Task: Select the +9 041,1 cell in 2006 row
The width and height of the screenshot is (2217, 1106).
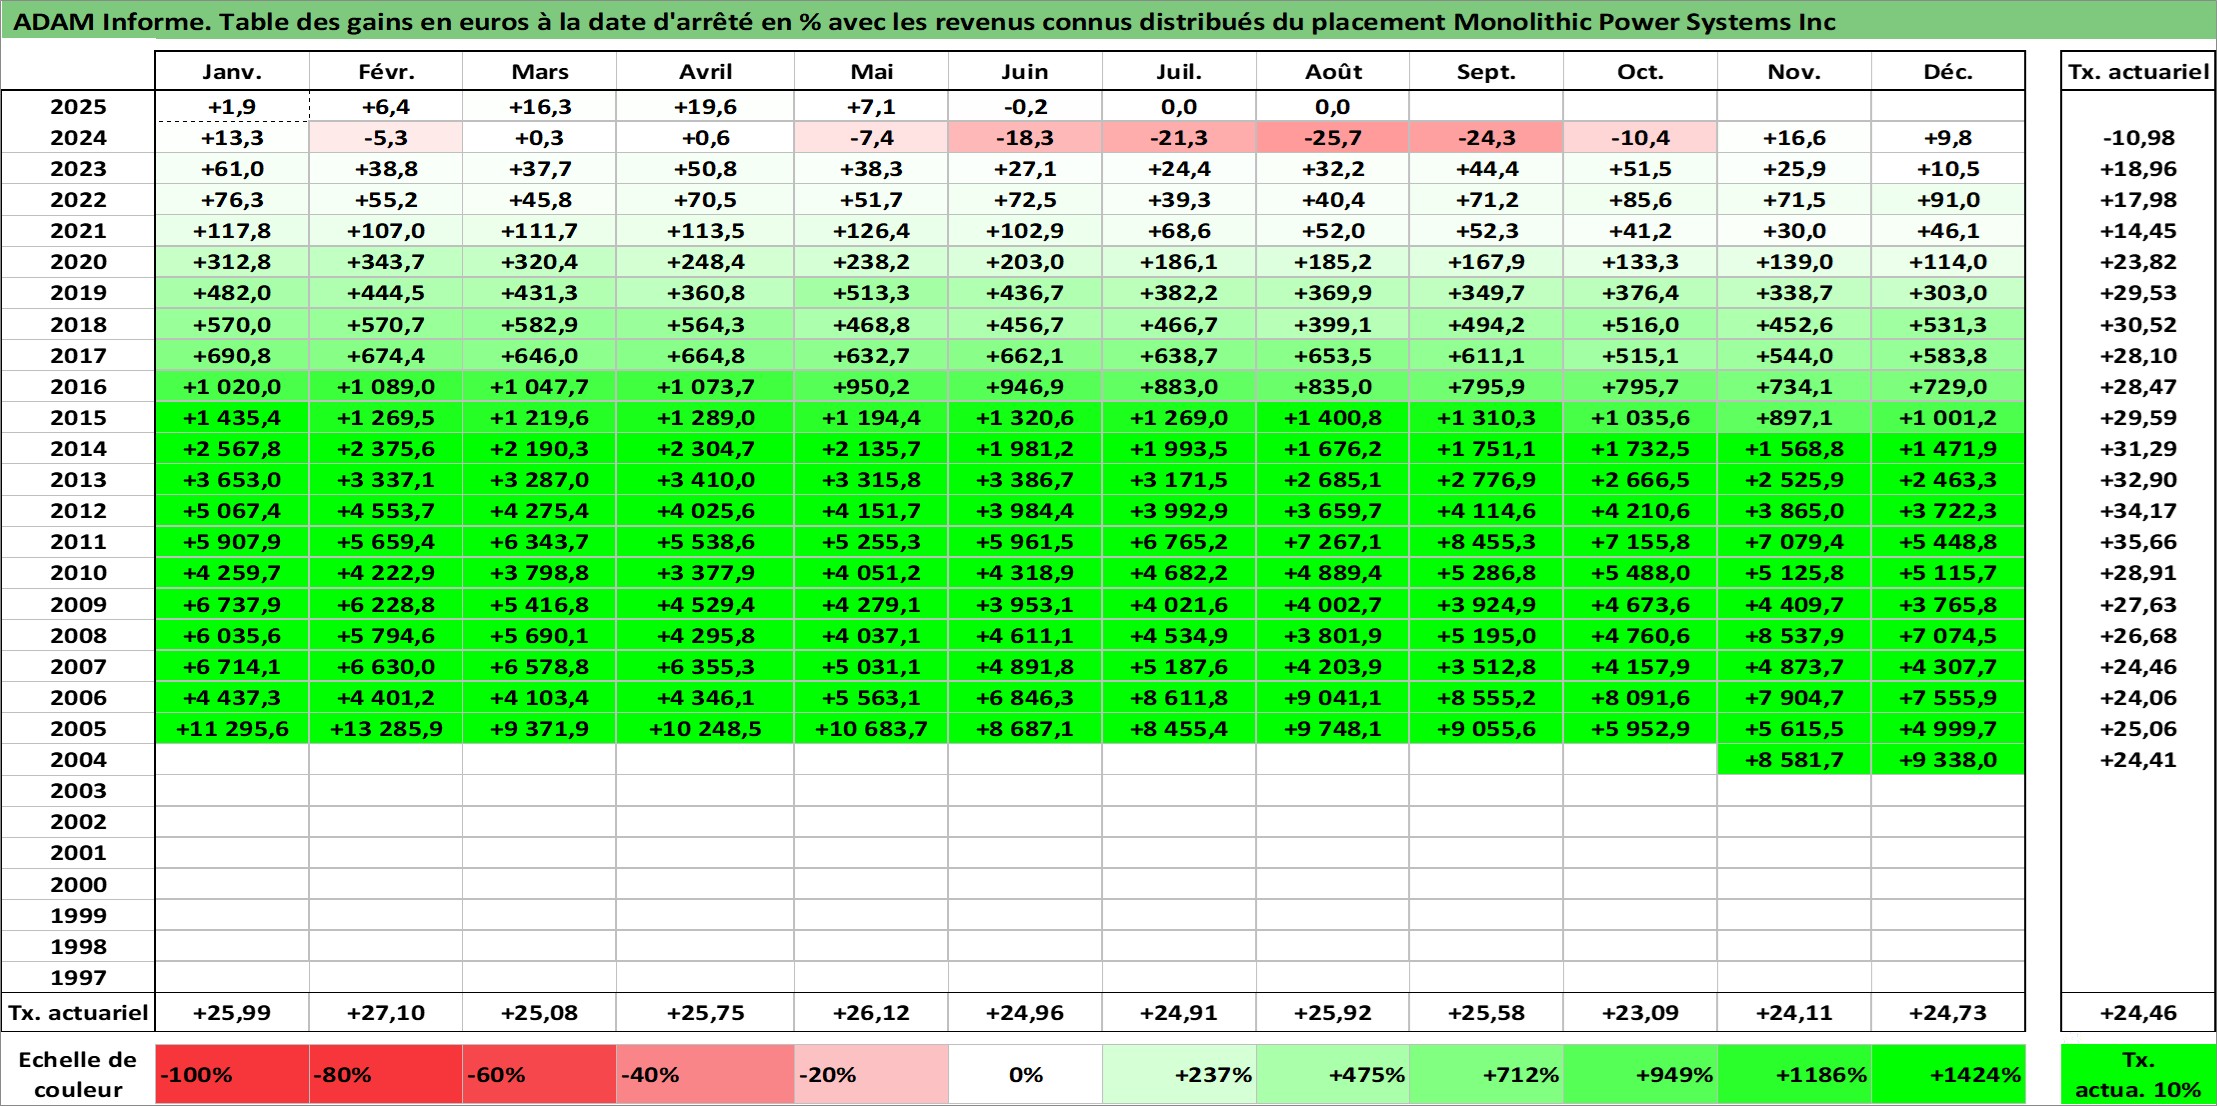Action: pyautogui.click(x=1333, y=698)
